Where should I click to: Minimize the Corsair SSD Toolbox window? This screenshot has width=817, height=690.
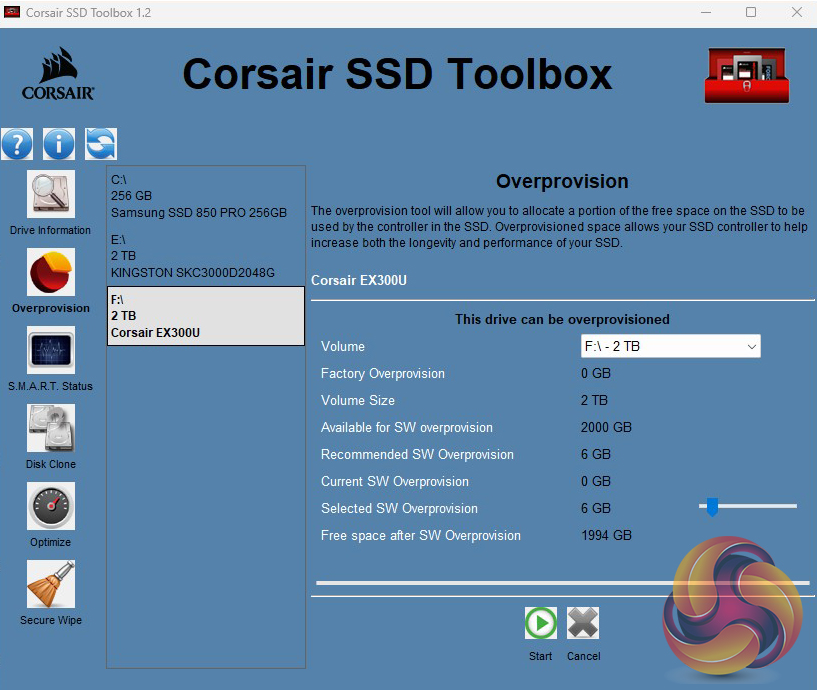point(706,13)
